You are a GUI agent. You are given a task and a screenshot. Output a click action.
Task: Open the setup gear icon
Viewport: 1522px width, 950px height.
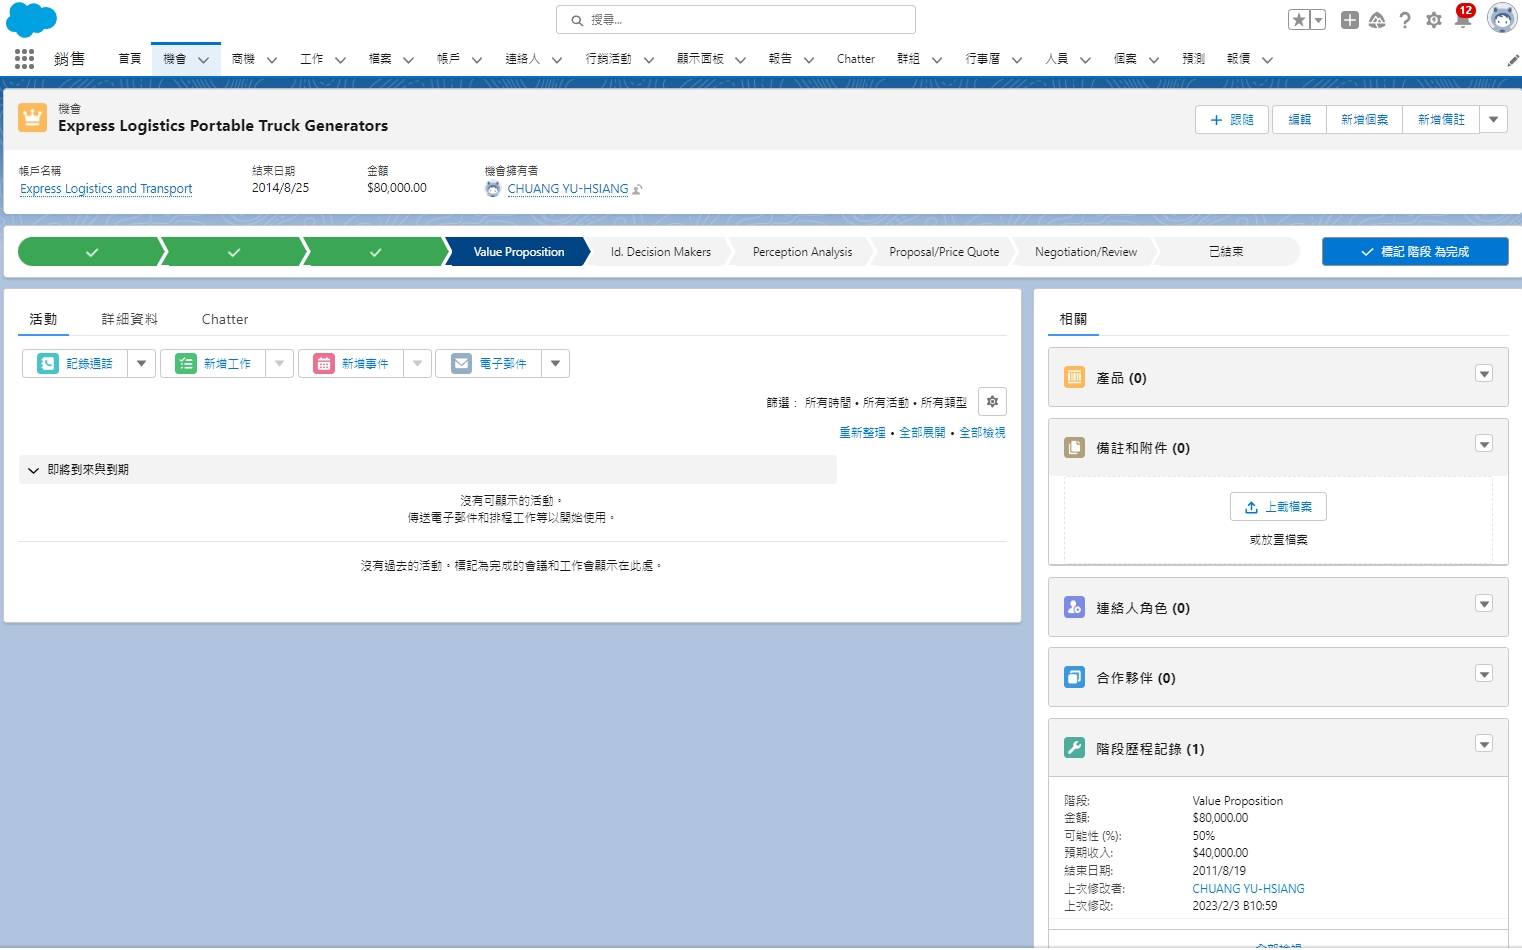coord(1434,20)
